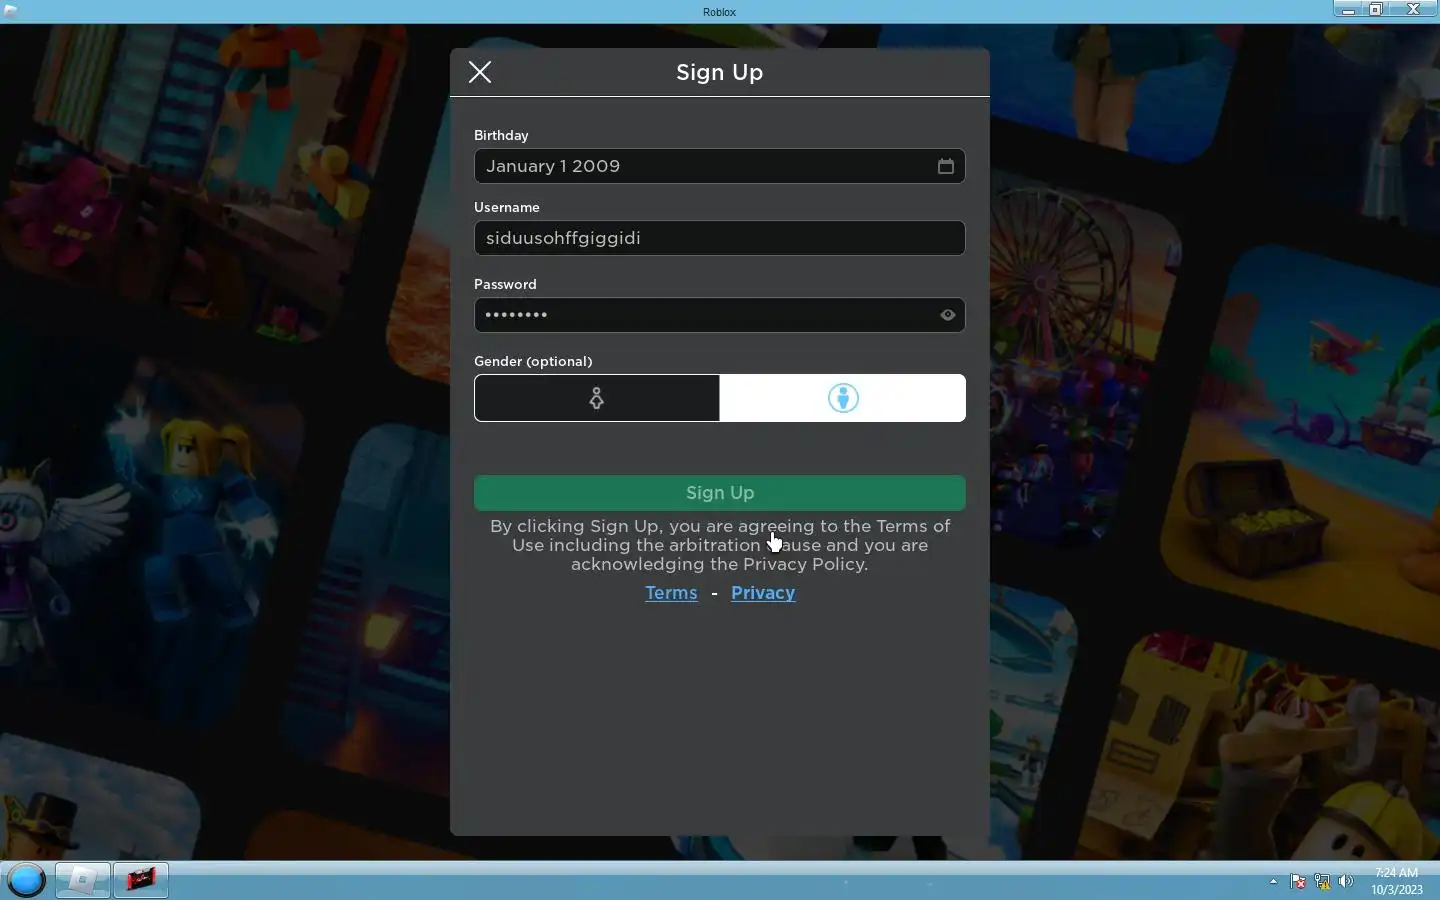Click the 'Birthday' label text
This screenshot has height=900, width=1440.
click(x=501, y=135)
